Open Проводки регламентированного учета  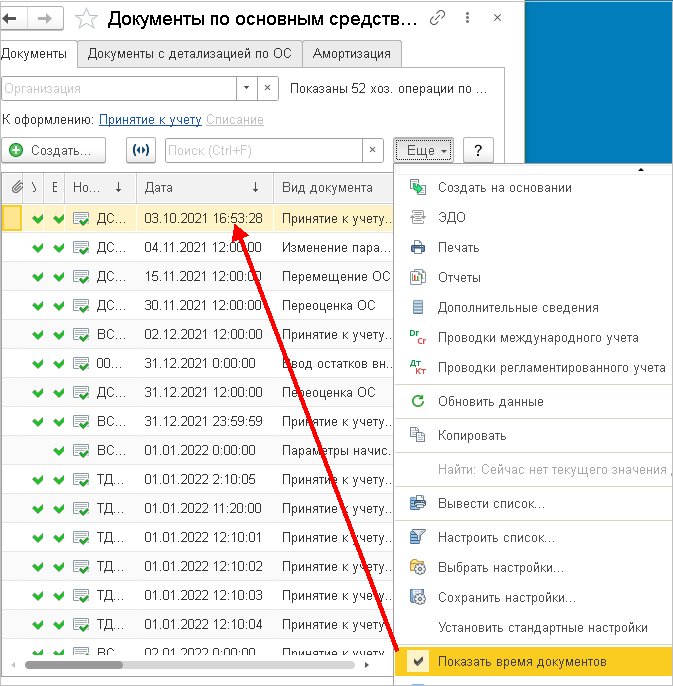[x=533, y=368]
